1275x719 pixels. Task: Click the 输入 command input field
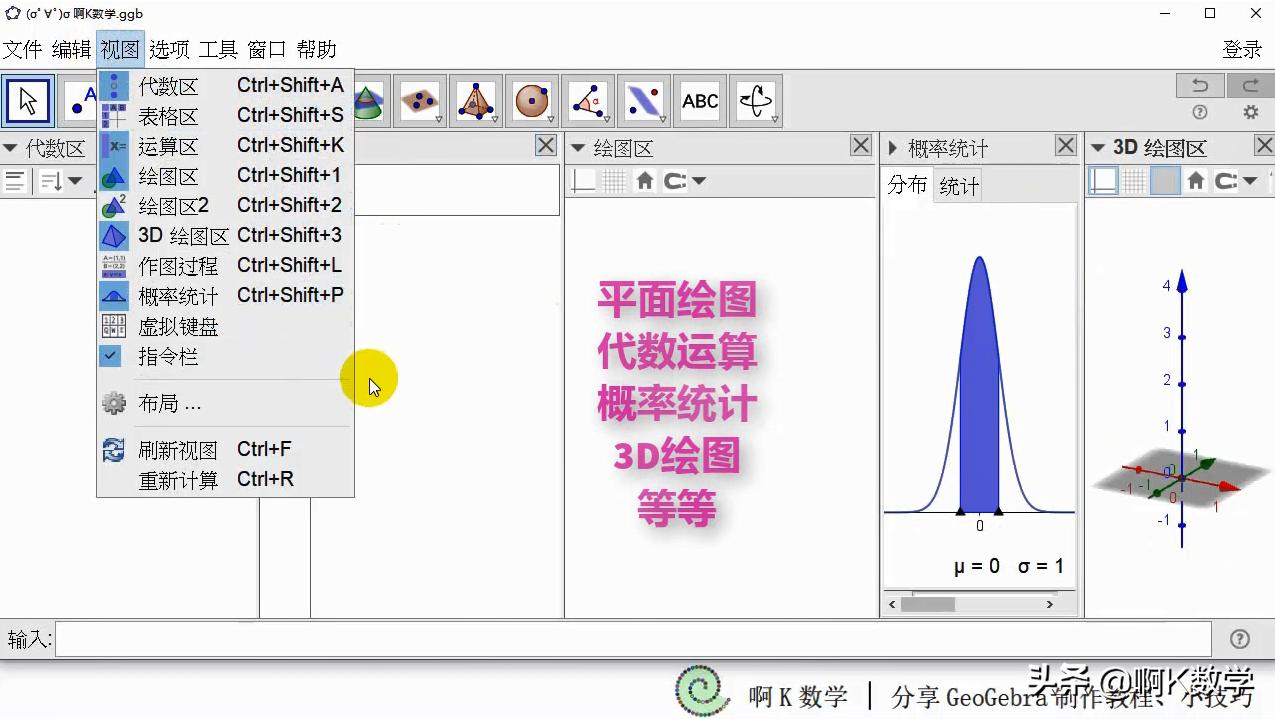pos(633,639)
